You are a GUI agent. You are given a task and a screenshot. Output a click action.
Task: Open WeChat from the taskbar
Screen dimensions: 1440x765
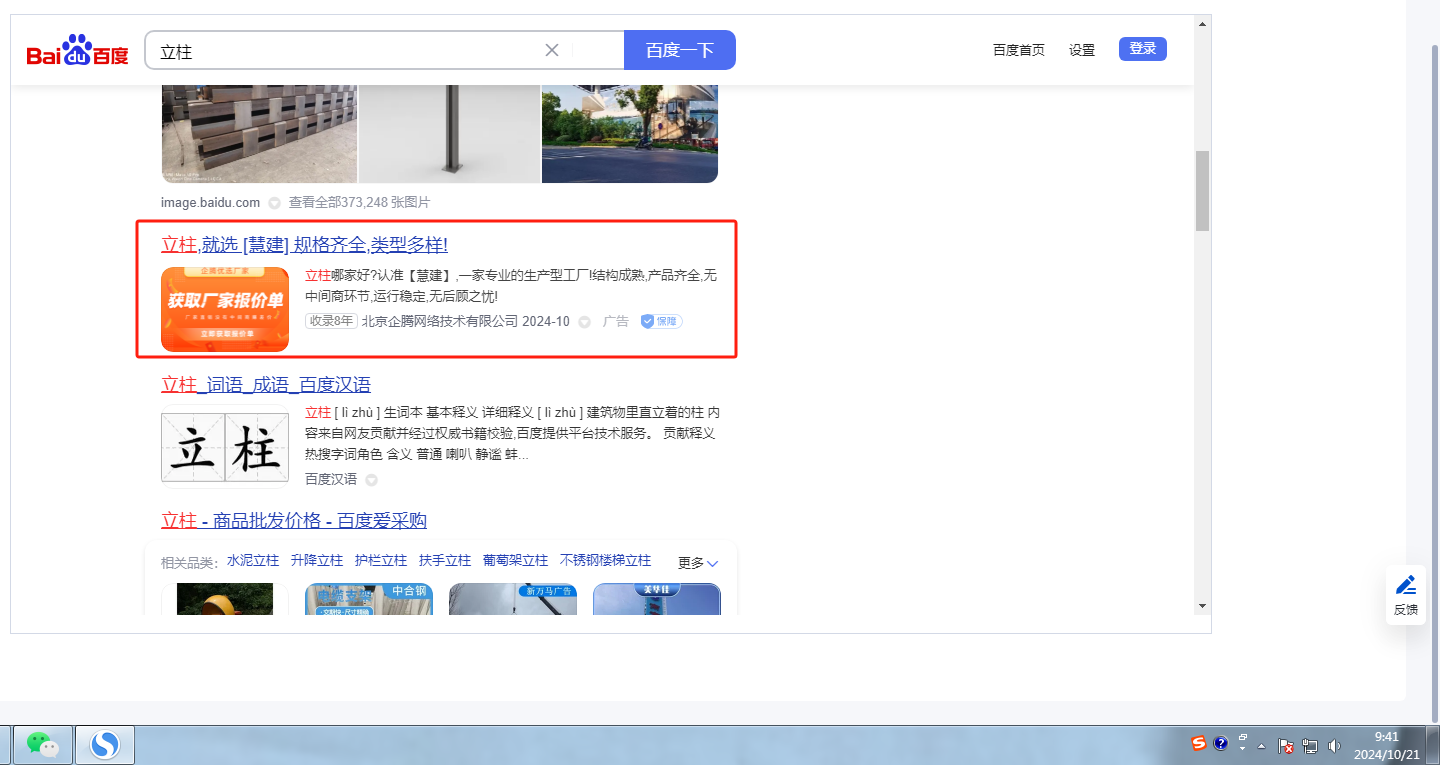42,744
